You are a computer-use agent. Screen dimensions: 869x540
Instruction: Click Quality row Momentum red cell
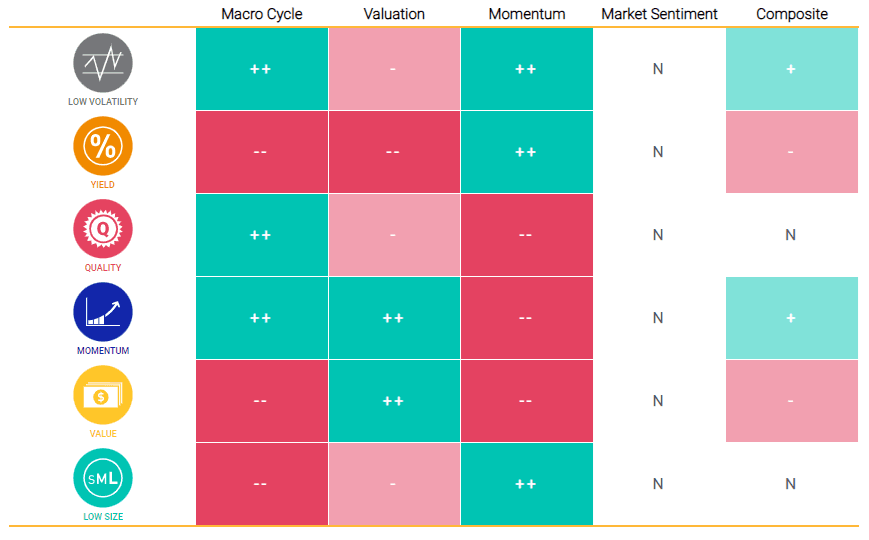point(526,235)
